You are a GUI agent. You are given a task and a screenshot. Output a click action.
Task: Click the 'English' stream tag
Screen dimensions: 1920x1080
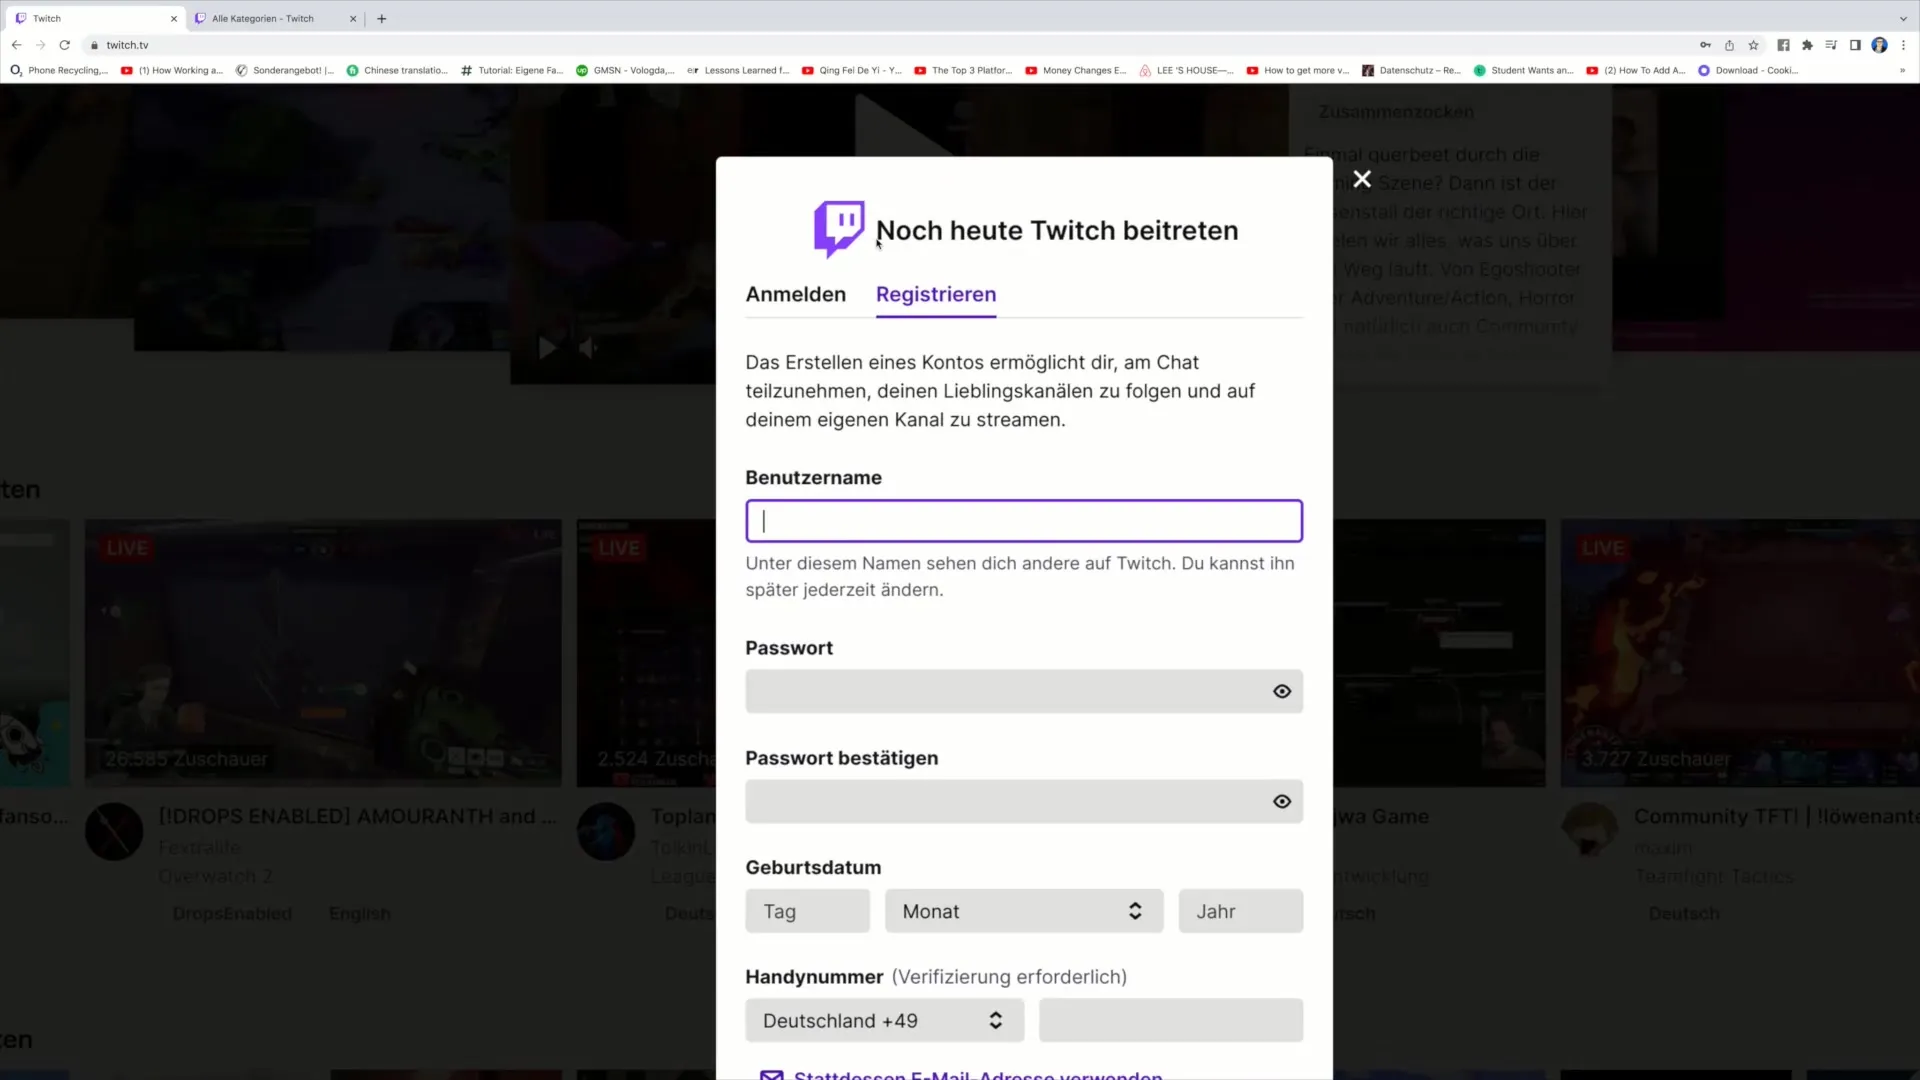coord(359,913)
